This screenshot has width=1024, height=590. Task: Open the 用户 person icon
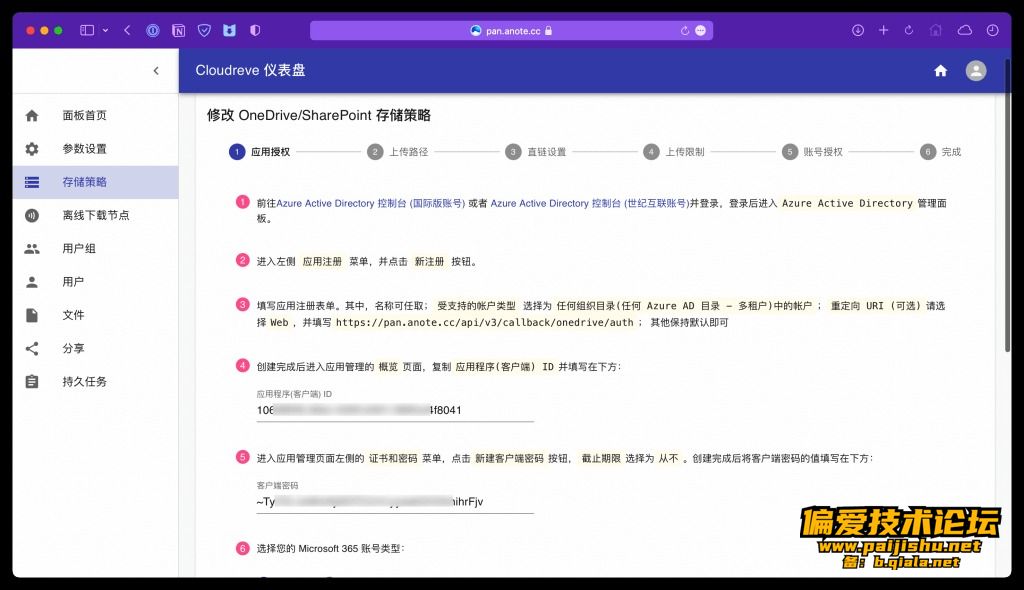(31, 282)
